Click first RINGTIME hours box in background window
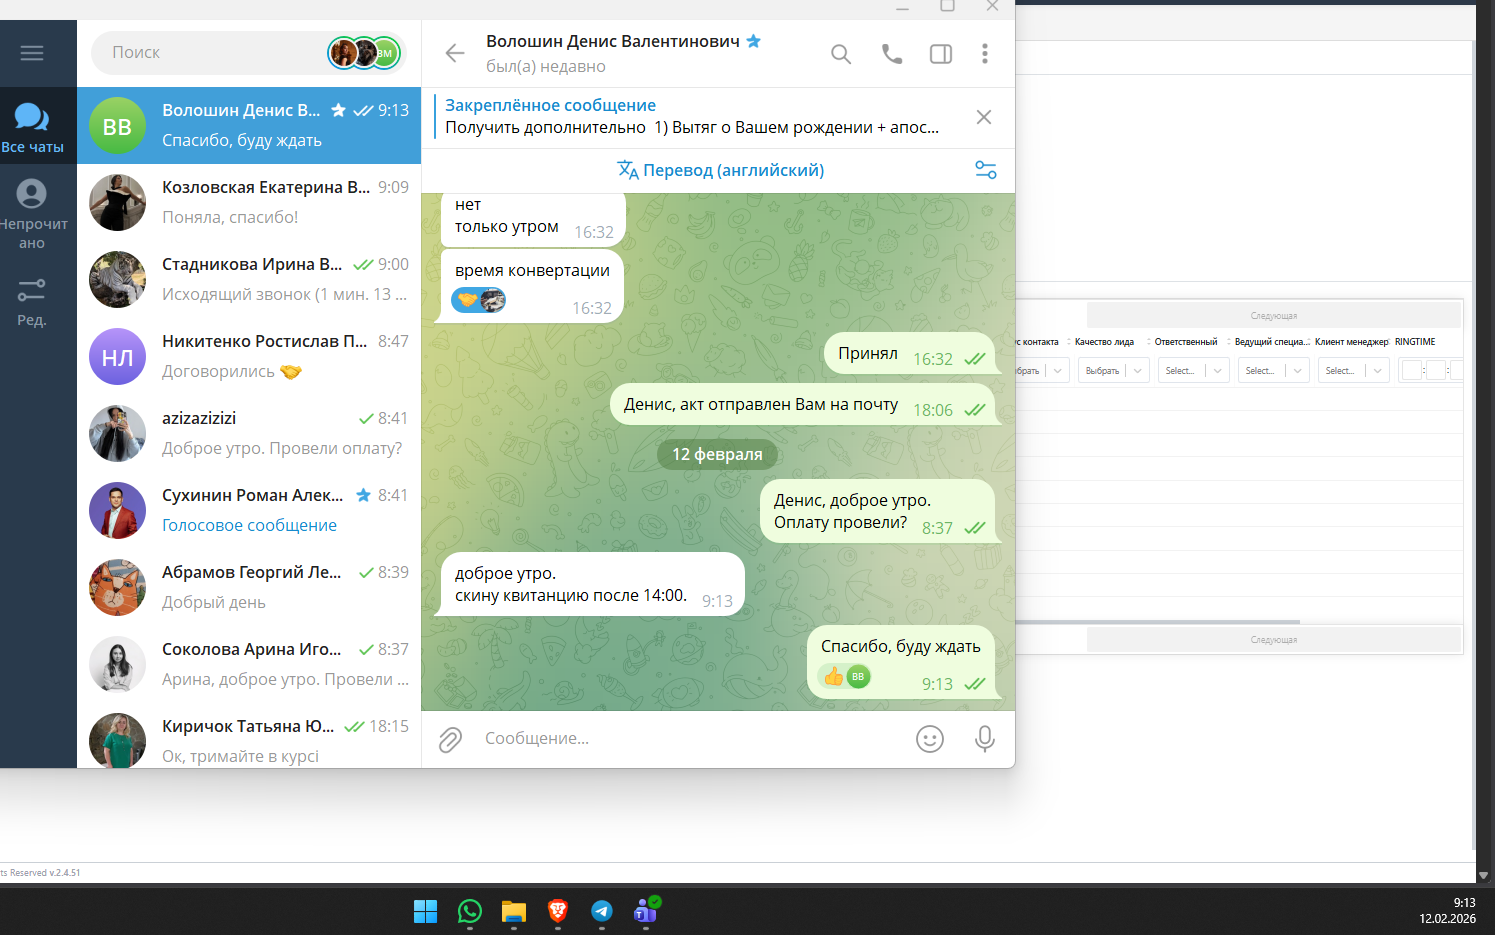 coord(1412,371)
